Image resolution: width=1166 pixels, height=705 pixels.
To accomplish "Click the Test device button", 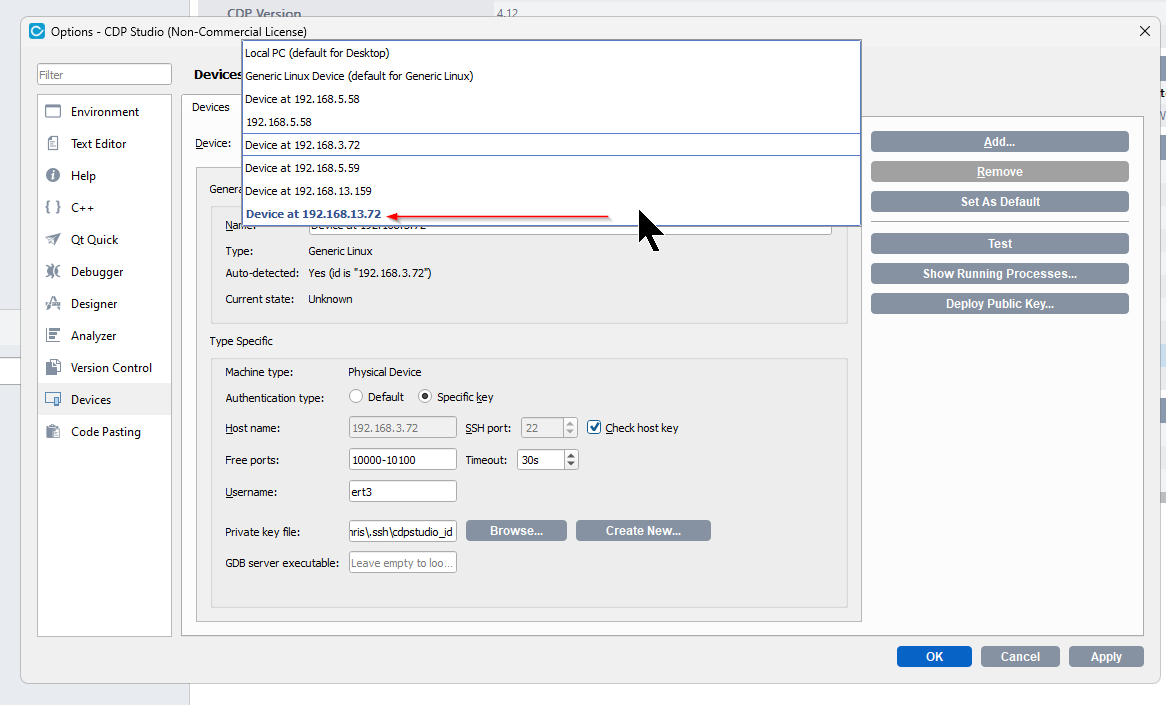I will [999, 243].
